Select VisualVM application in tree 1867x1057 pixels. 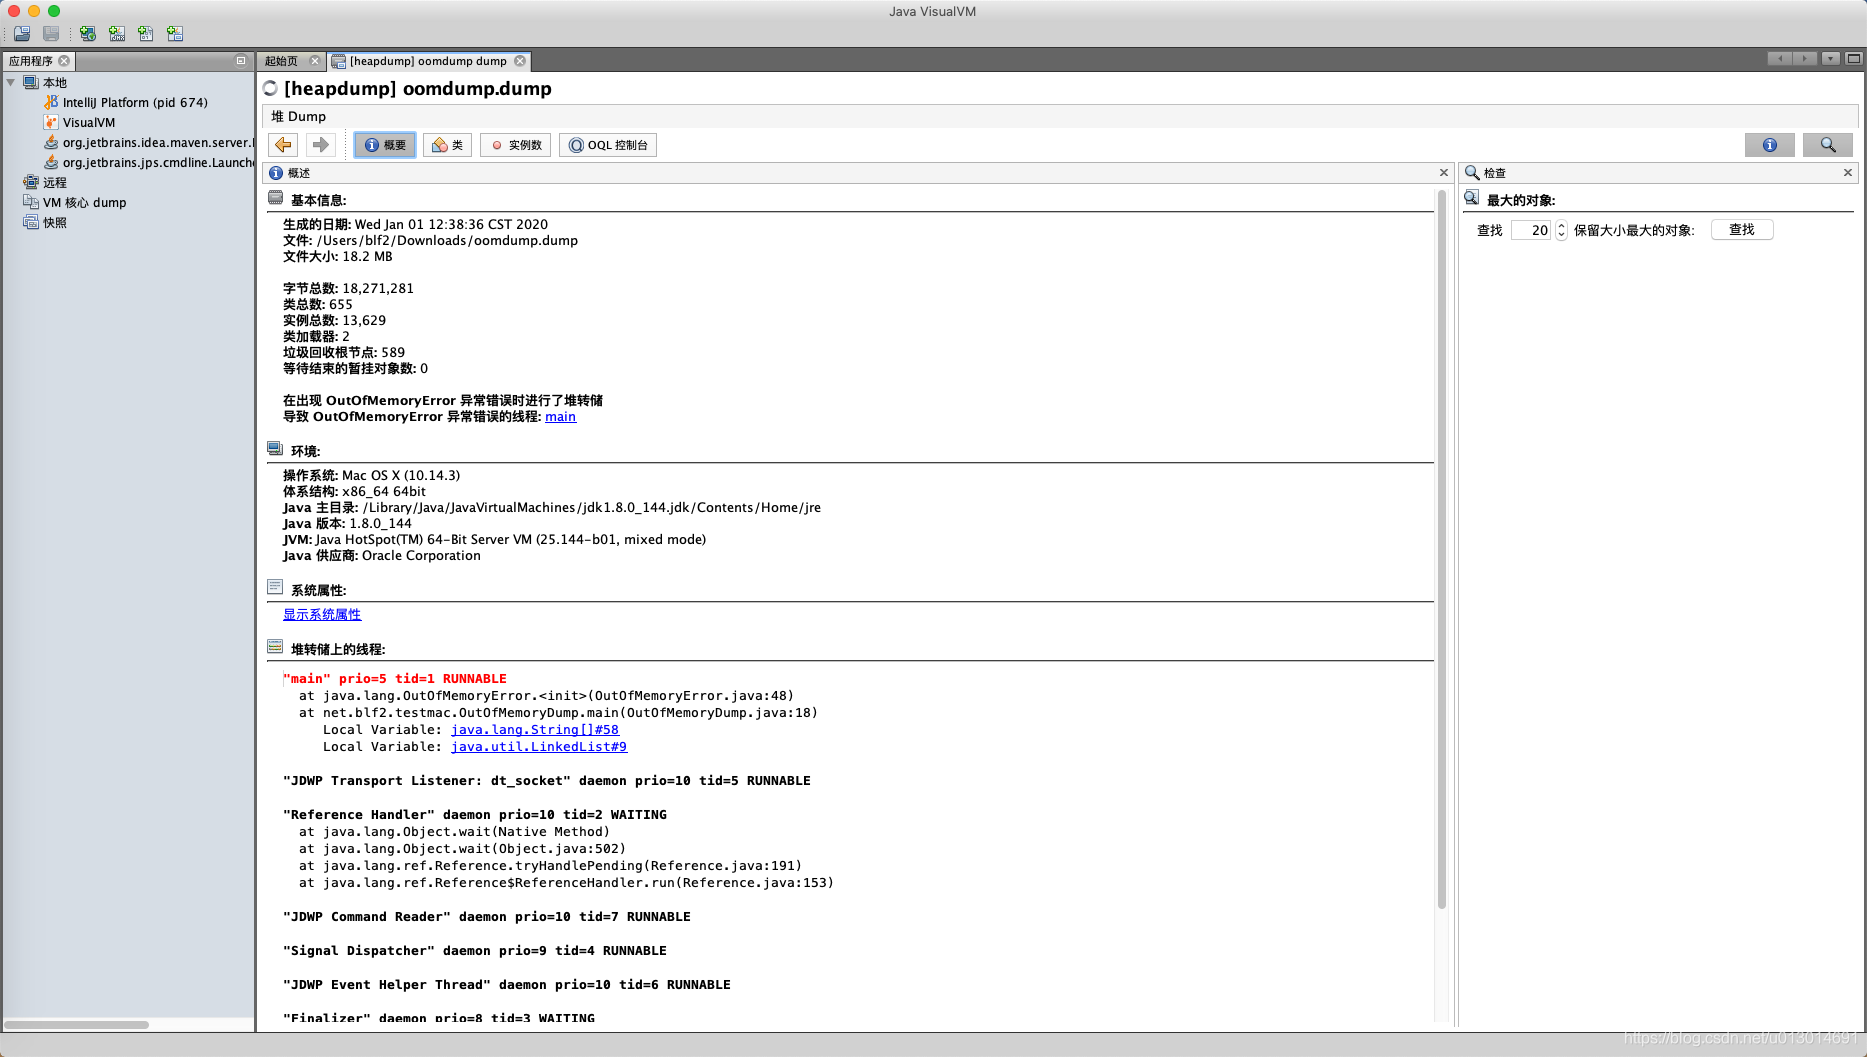pyautogui.click(x=89, y=122)
